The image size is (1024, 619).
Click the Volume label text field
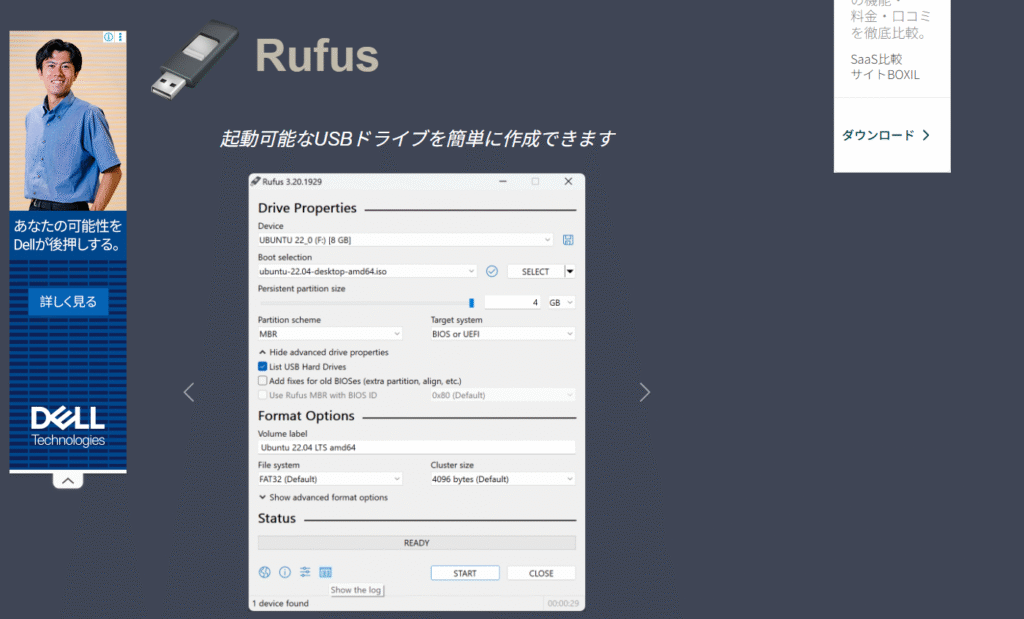pos(416,447)
